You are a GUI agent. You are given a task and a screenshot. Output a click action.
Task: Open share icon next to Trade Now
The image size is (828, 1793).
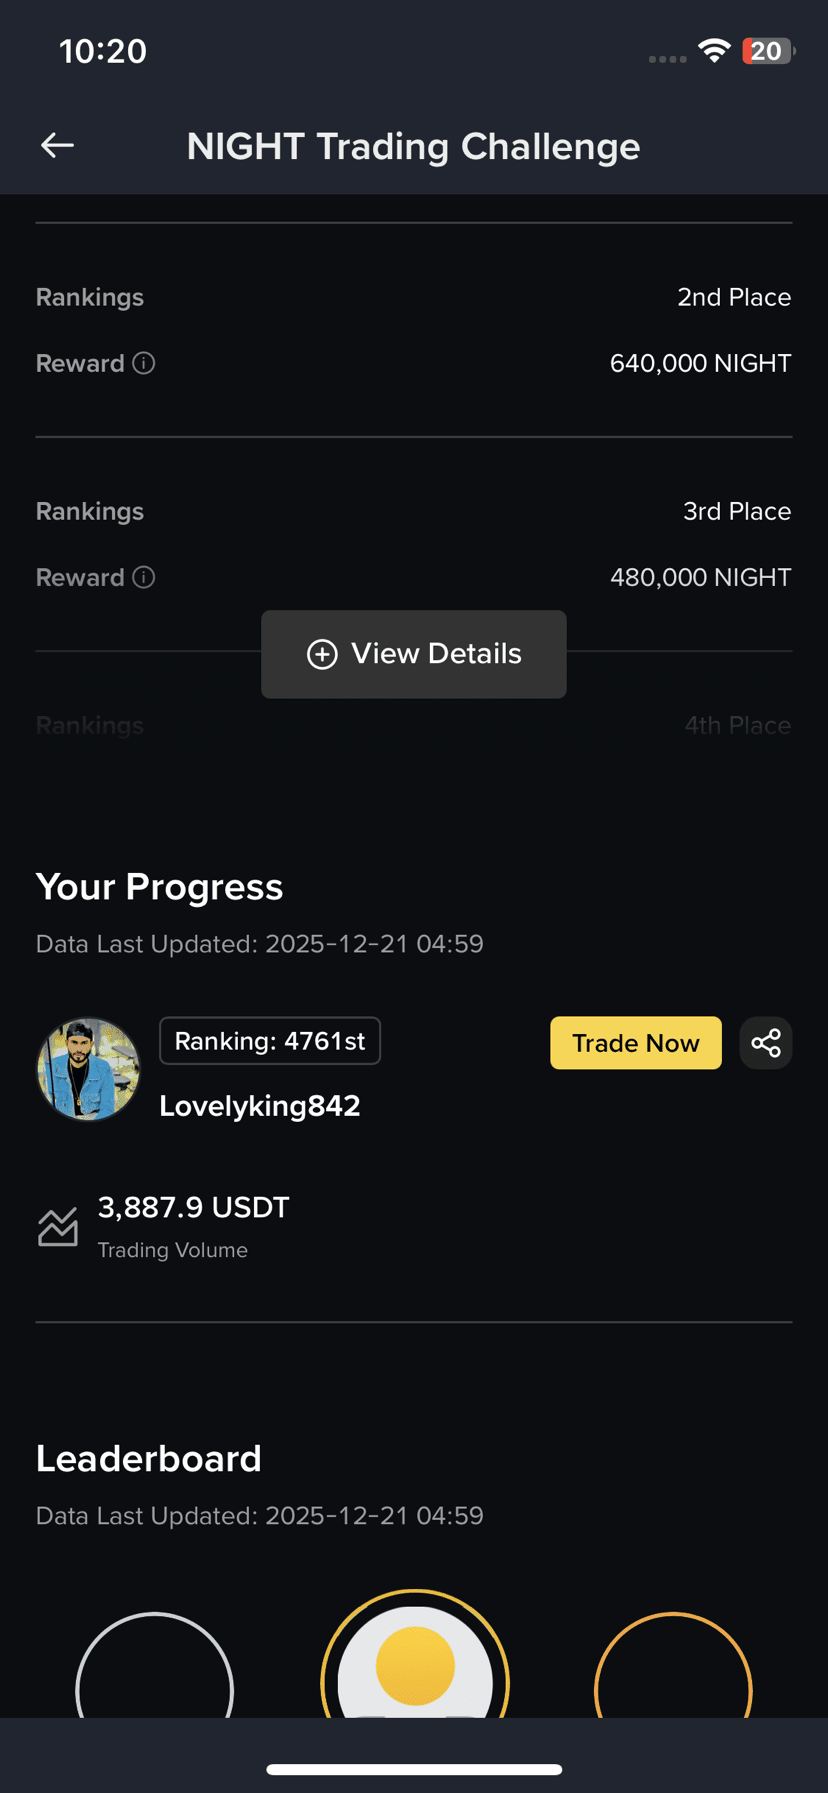766,1043
